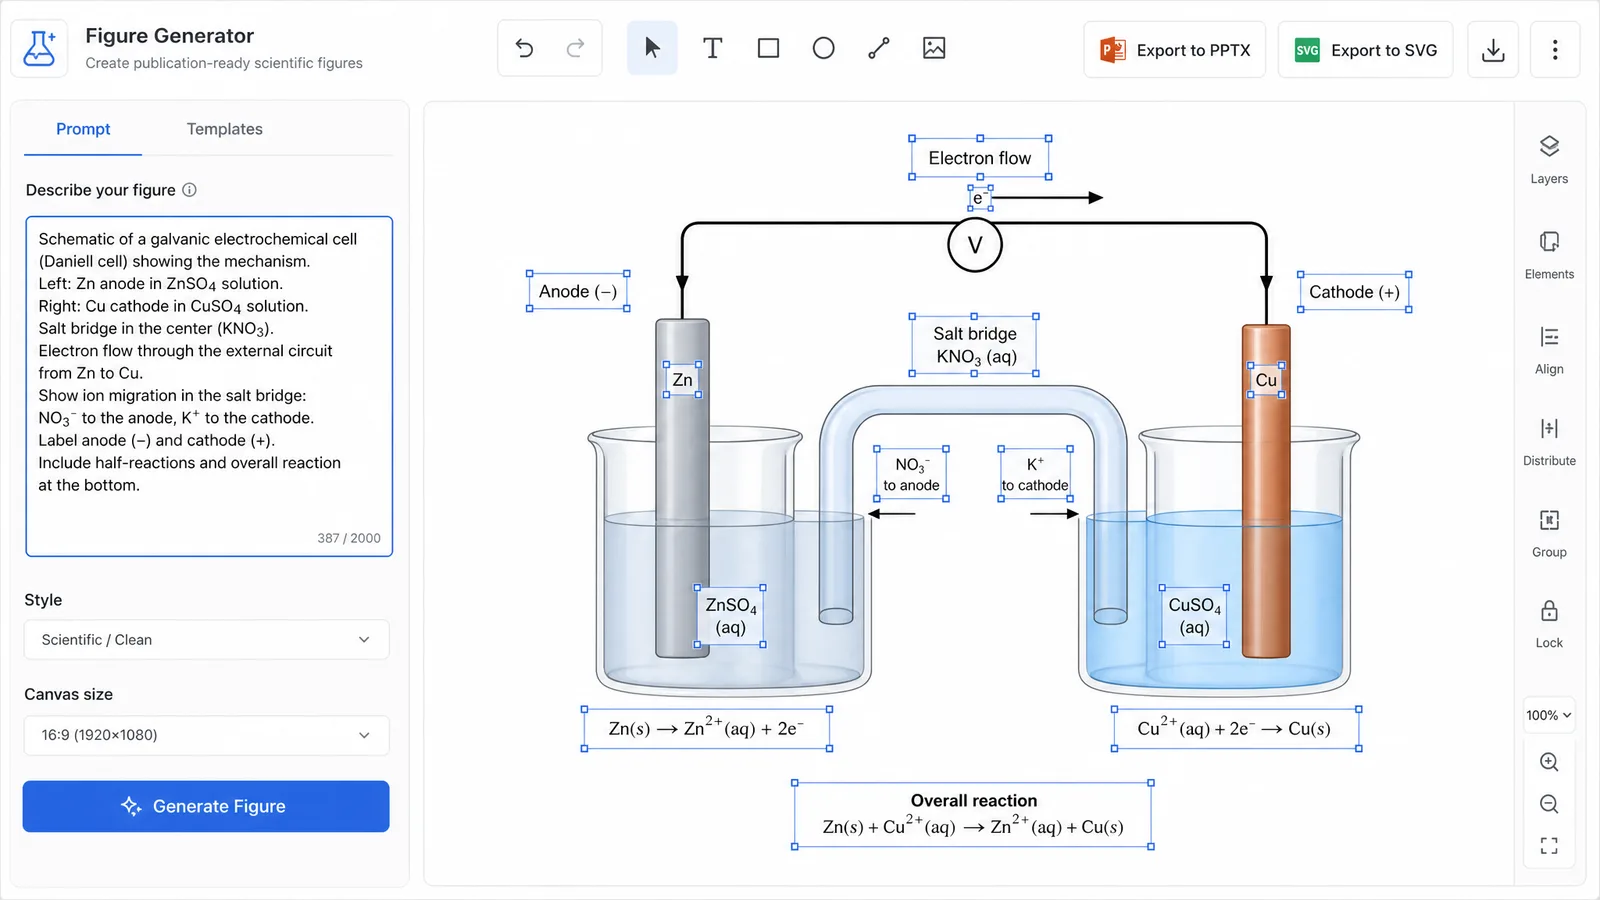Viewport: 1600px width, 900px height.
Task: Select the Text tool
Action: coord(712,48)
